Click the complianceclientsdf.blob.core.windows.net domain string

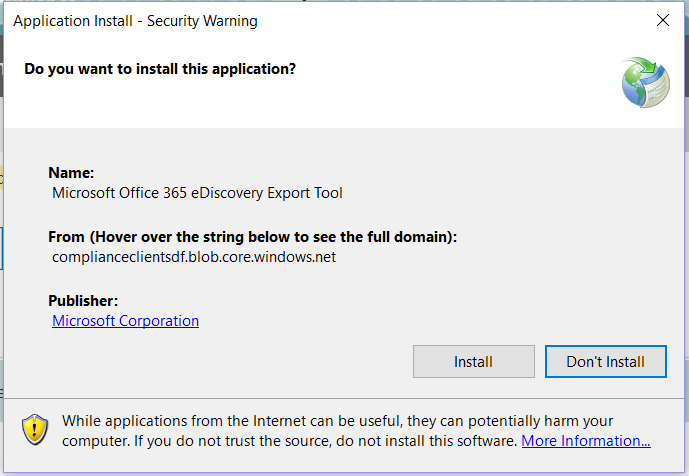tap(194, 257)
